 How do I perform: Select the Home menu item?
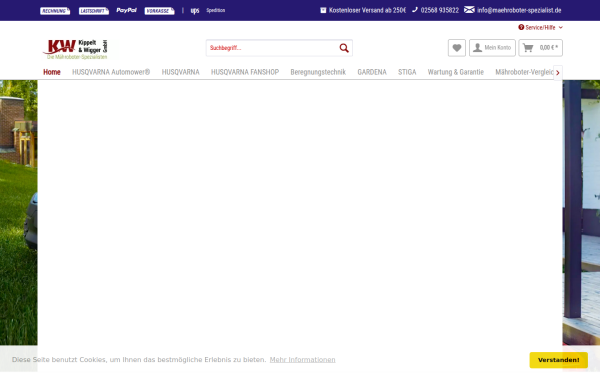coord(52,72)
